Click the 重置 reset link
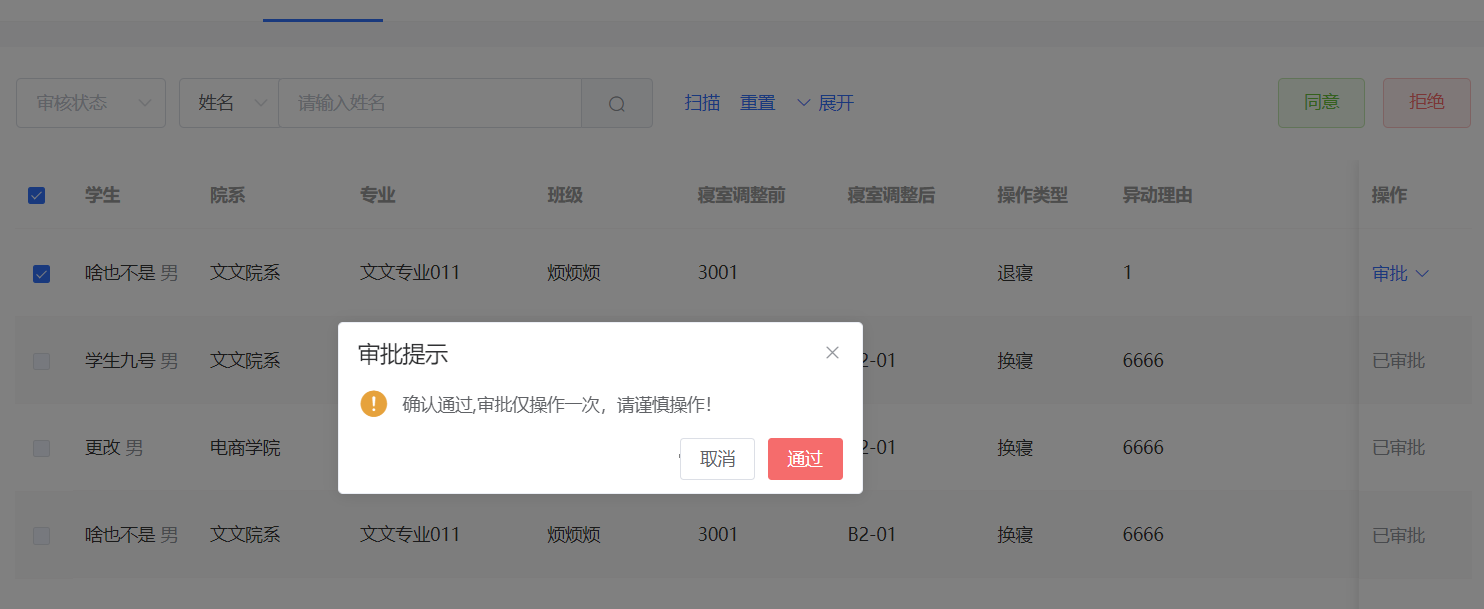Screen dimensions: 1484x609 pos(757,102)
